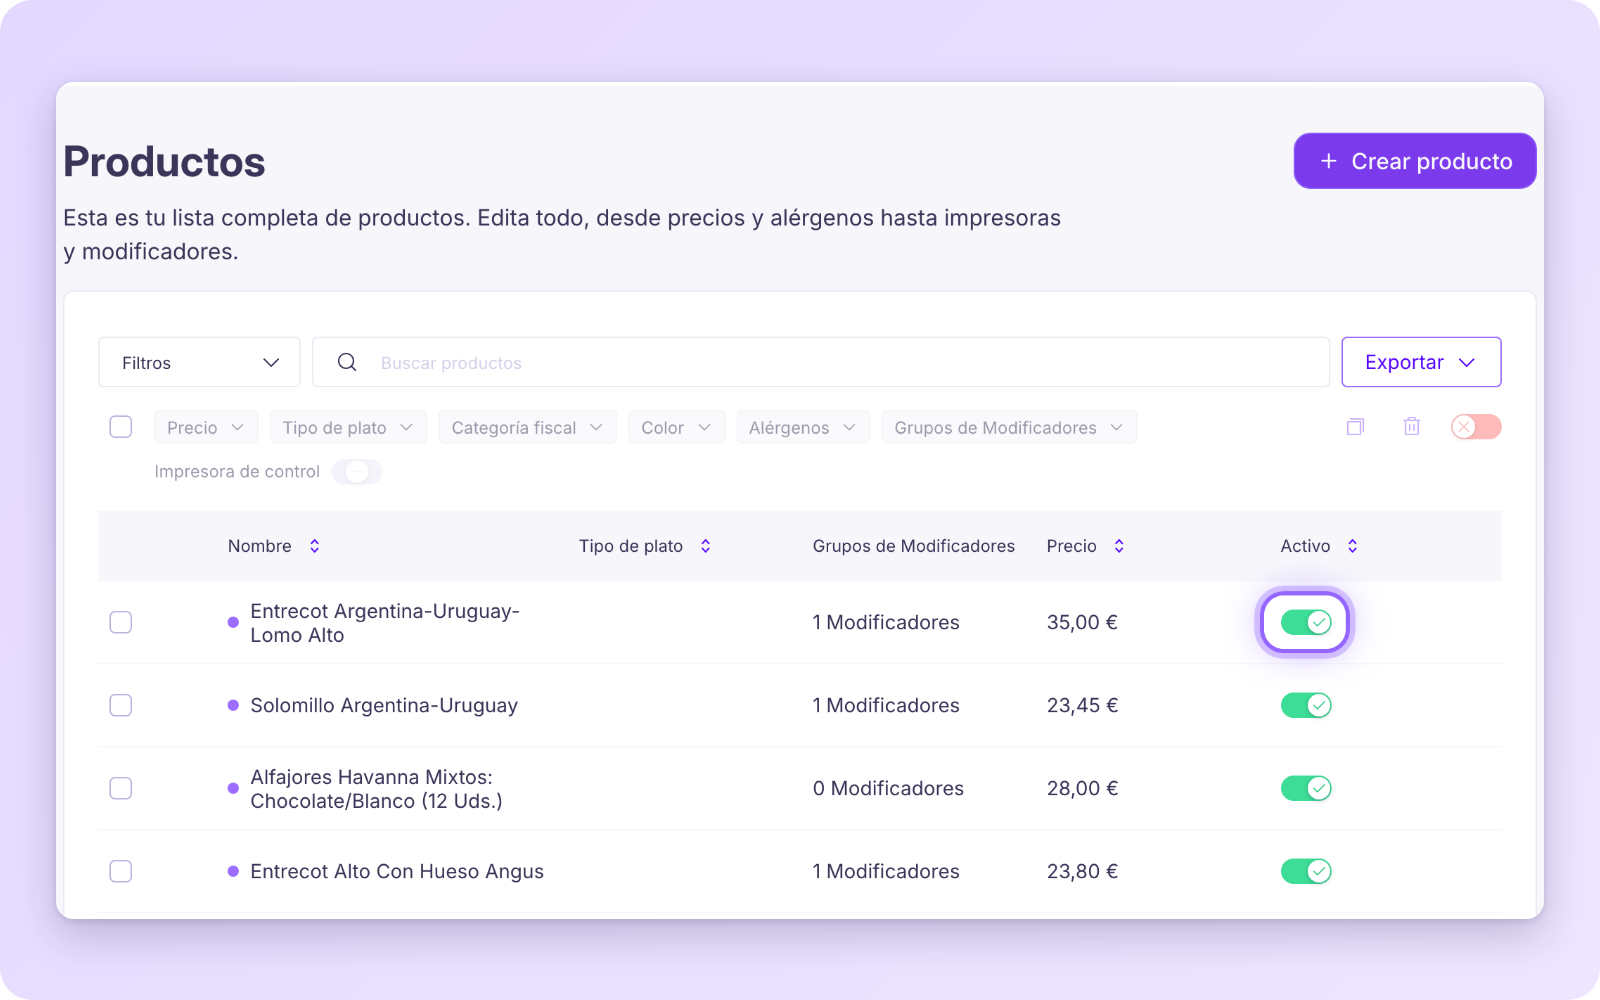
Task: Open the Categoría fiscal dropdown
Action: click(x=527, y=427)
